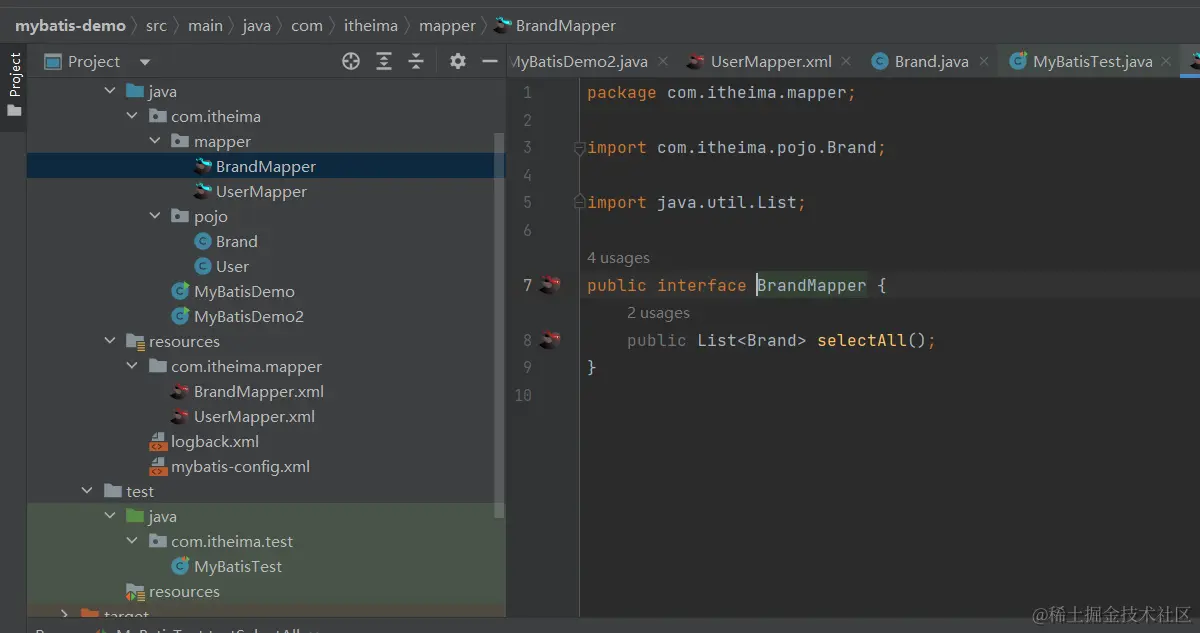Click the package declaration on line 1
This screenshot has width=1200, height=633.
coord(721,93)
